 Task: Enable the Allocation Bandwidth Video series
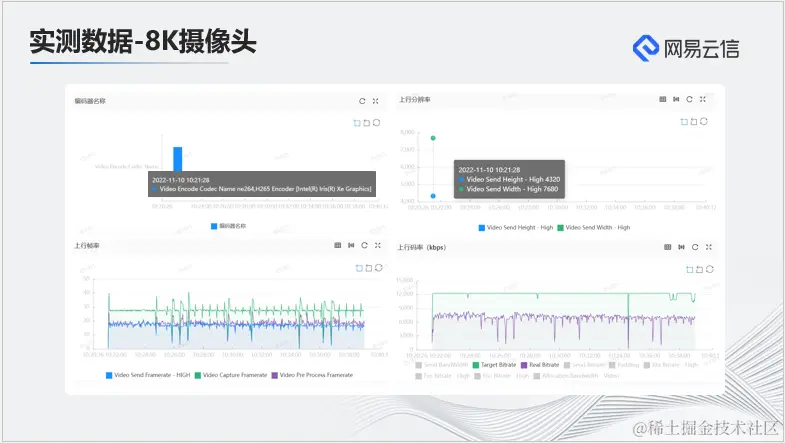(576, 376)
